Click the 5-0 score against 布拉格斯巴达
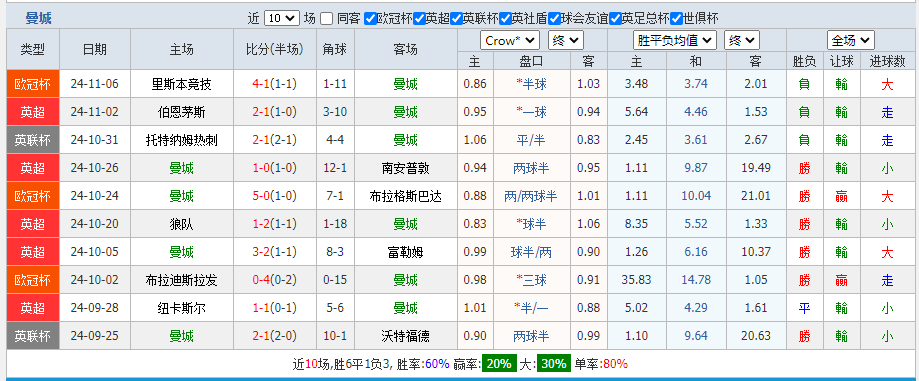919x381 pixels. click(x=260, y=196)
